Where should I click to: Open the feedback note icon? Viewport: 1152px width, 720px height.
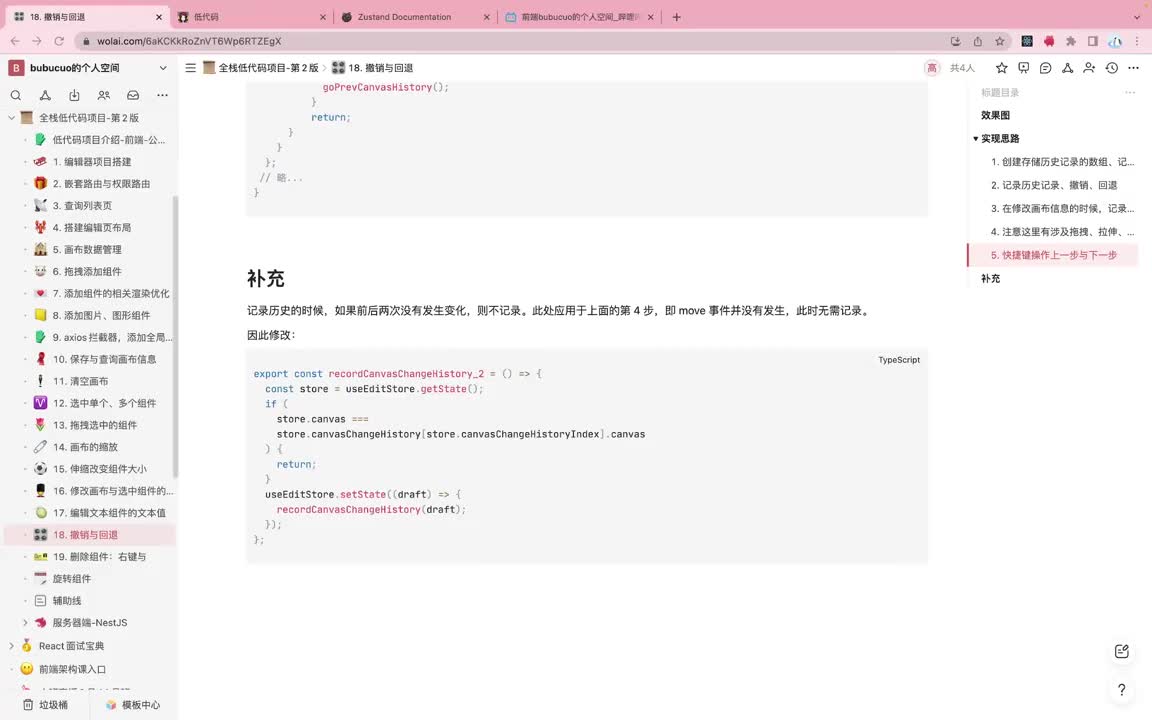[1121, 651]
